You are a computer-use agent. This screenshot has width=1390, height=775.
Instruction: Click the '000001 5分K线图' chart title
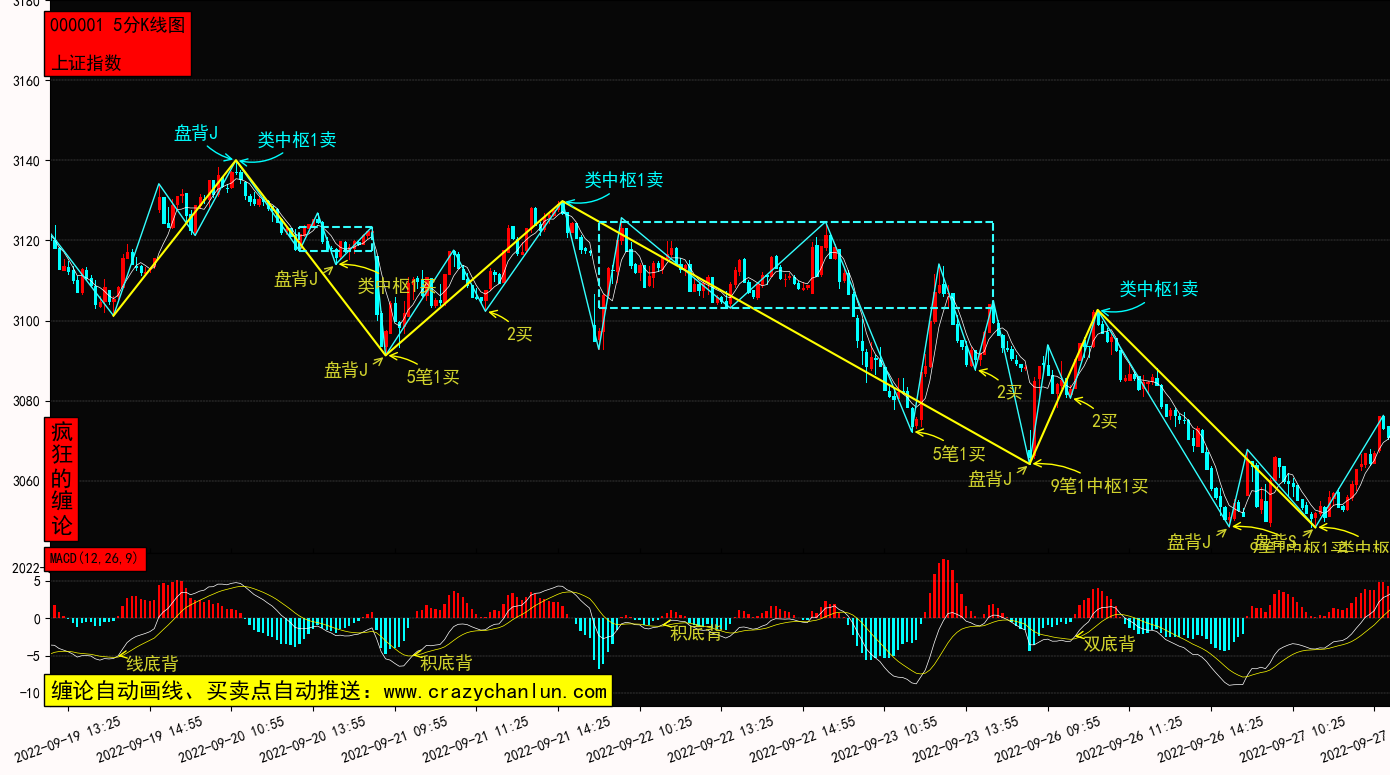[x=118, y=26]
